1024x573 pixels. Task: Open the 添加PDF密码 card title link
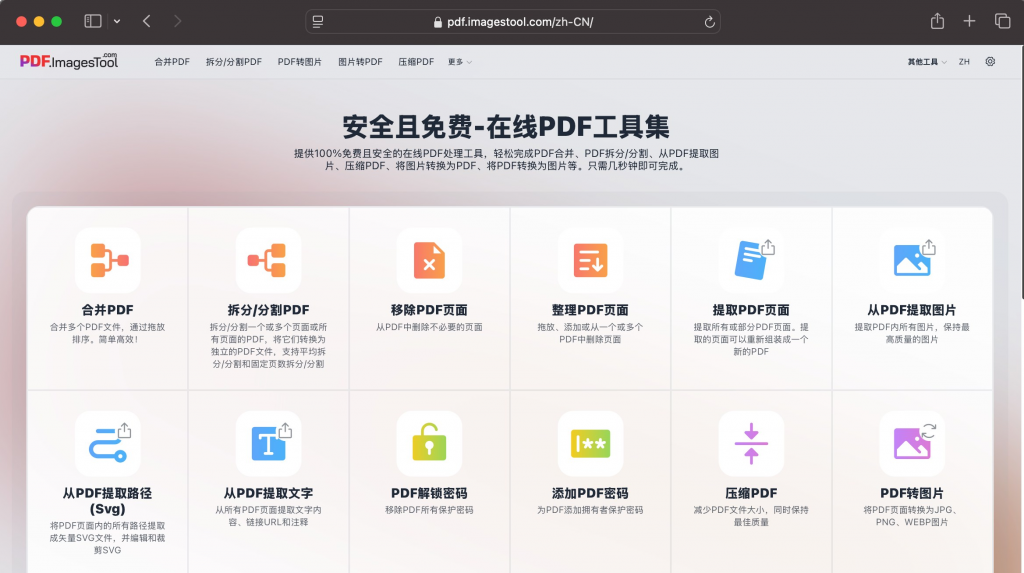click(590, 493)
